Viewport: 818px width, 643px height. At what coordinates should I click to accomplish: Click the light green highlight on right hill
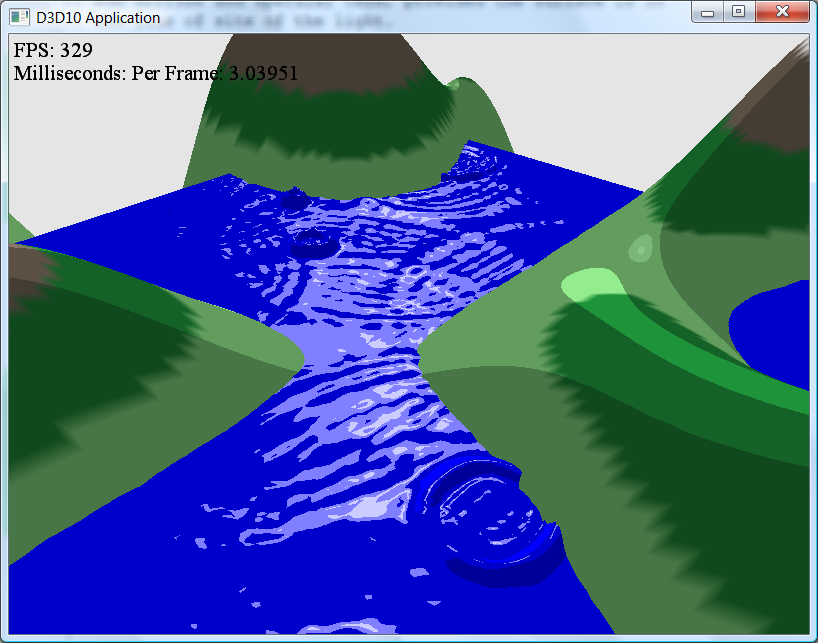[593, 287]
